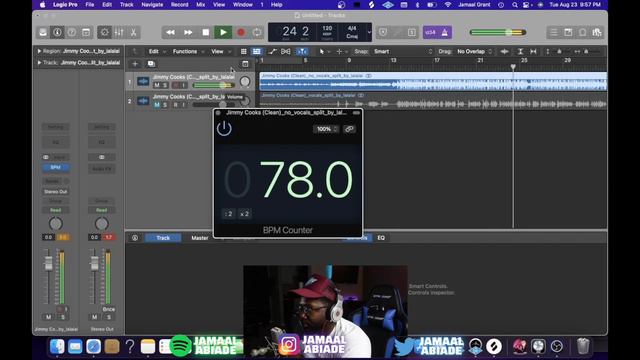Open the List Editors button
Screen dimensions: 640x360
(x=553, y=32)
